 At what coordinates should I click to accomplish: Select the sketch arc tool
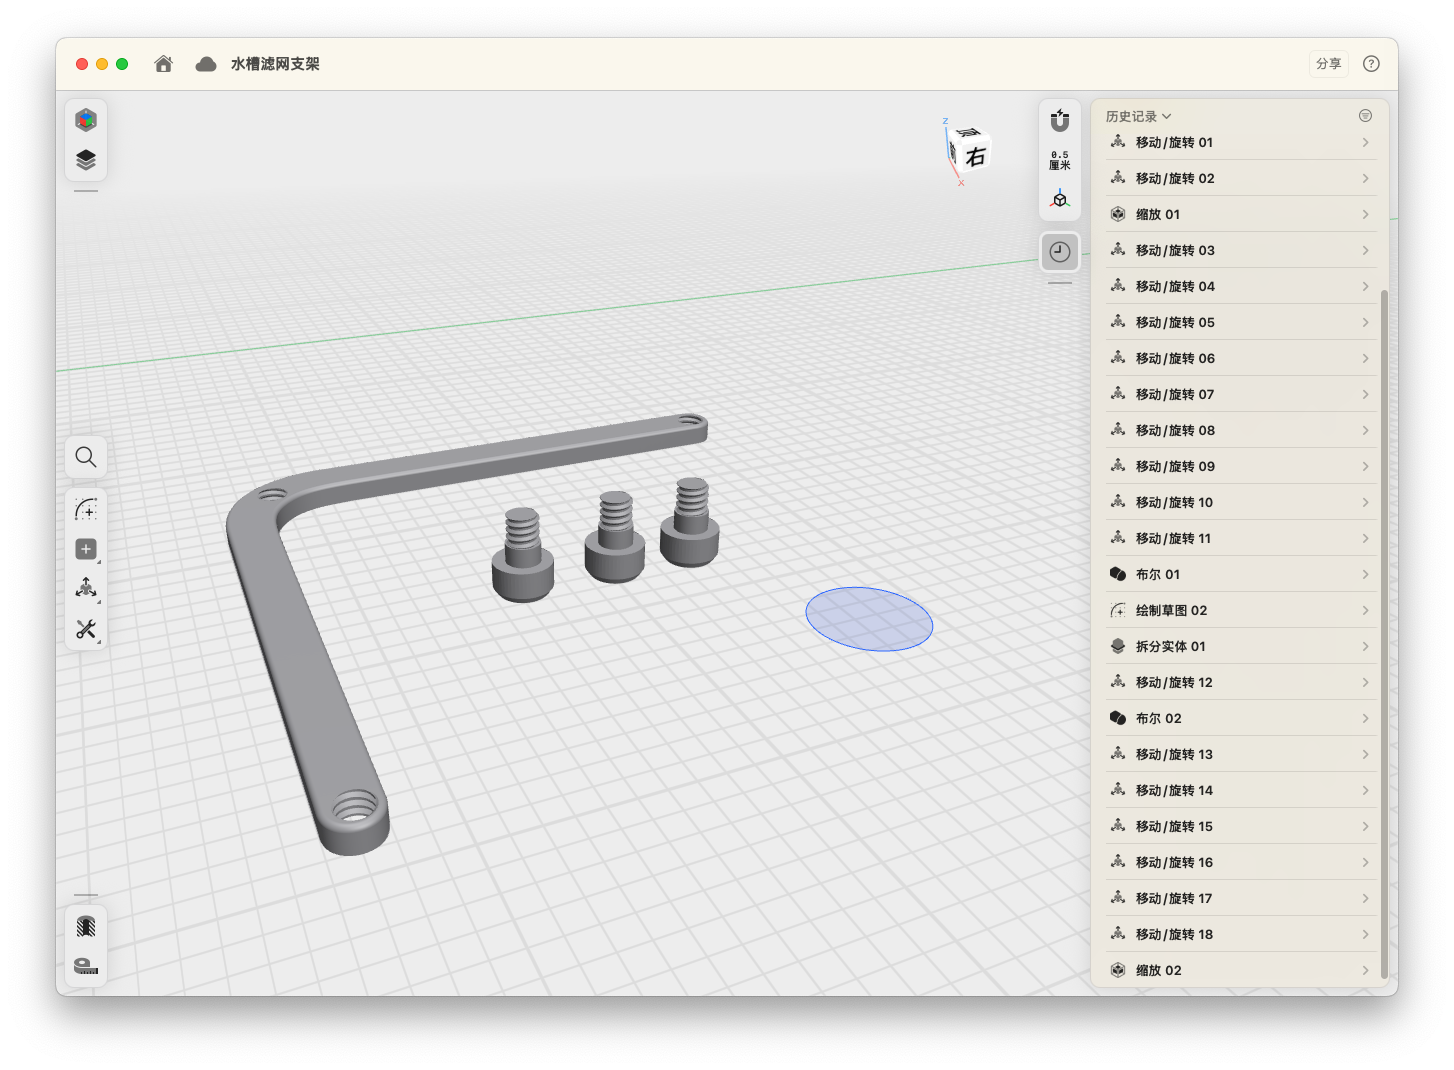coord(86,509)
